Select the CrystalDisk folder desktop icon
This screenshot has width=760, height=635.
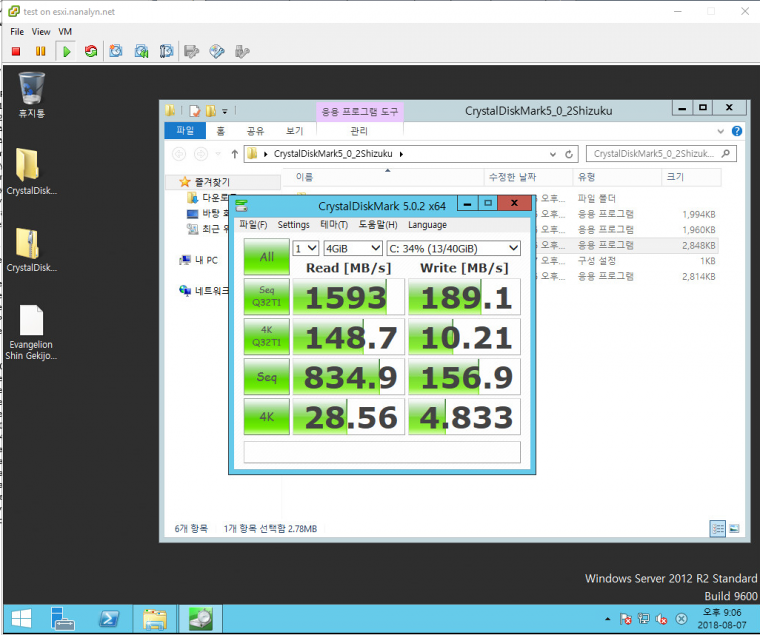(x=32, y=171)
